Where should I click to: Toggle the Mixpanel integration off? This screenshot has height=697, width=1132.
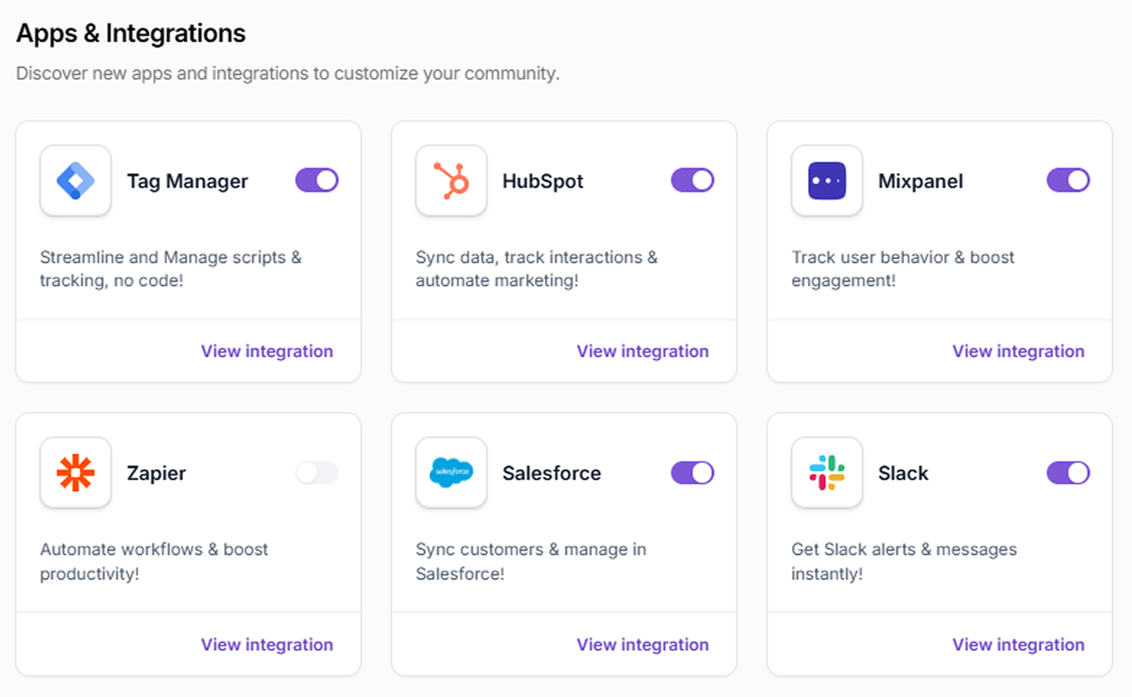point(1068,181)
